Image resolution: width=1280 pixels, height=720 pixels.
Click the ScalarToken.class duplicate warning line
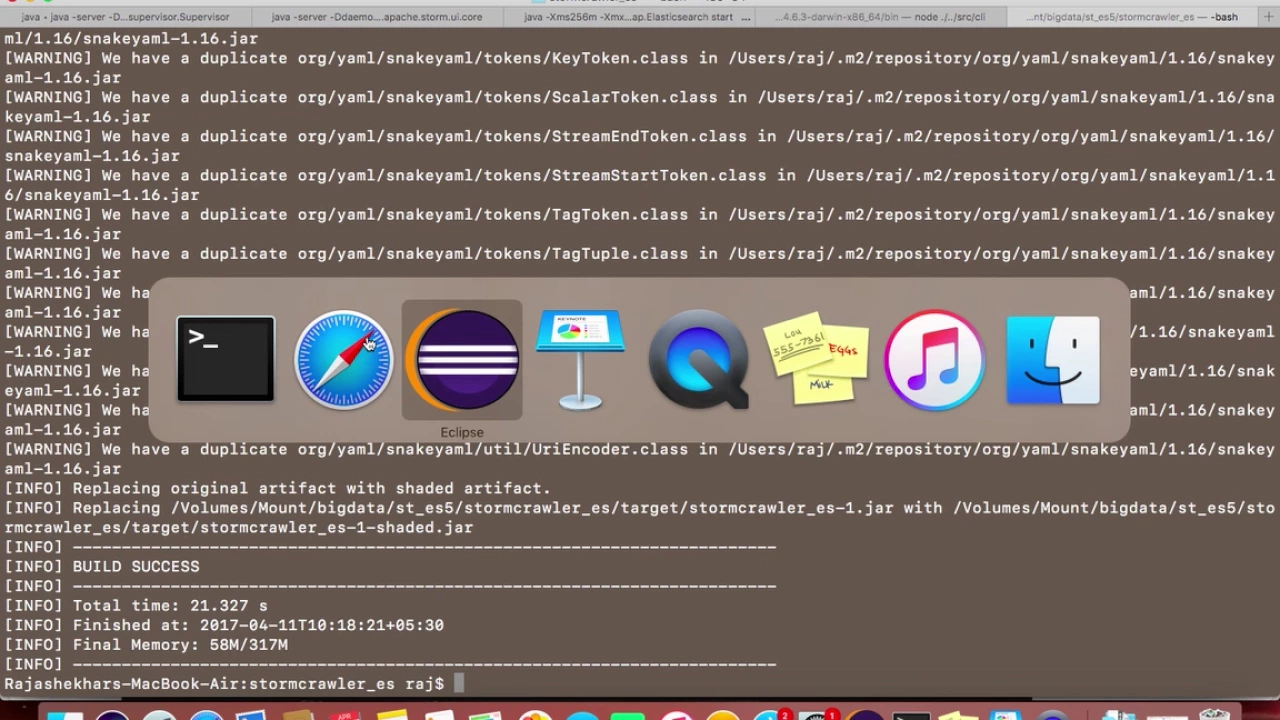[640, 107]
